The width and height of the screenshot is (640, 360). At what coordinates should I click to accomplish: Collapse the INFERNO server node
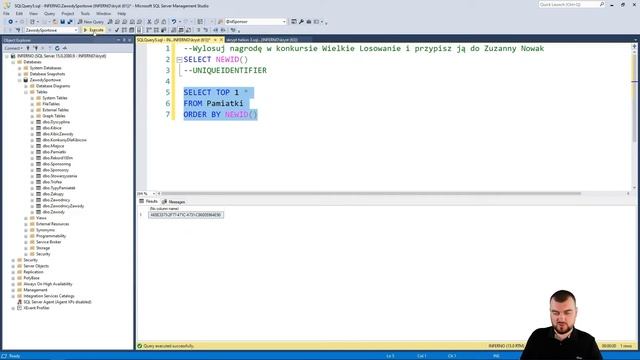click(x=7, y=56)
